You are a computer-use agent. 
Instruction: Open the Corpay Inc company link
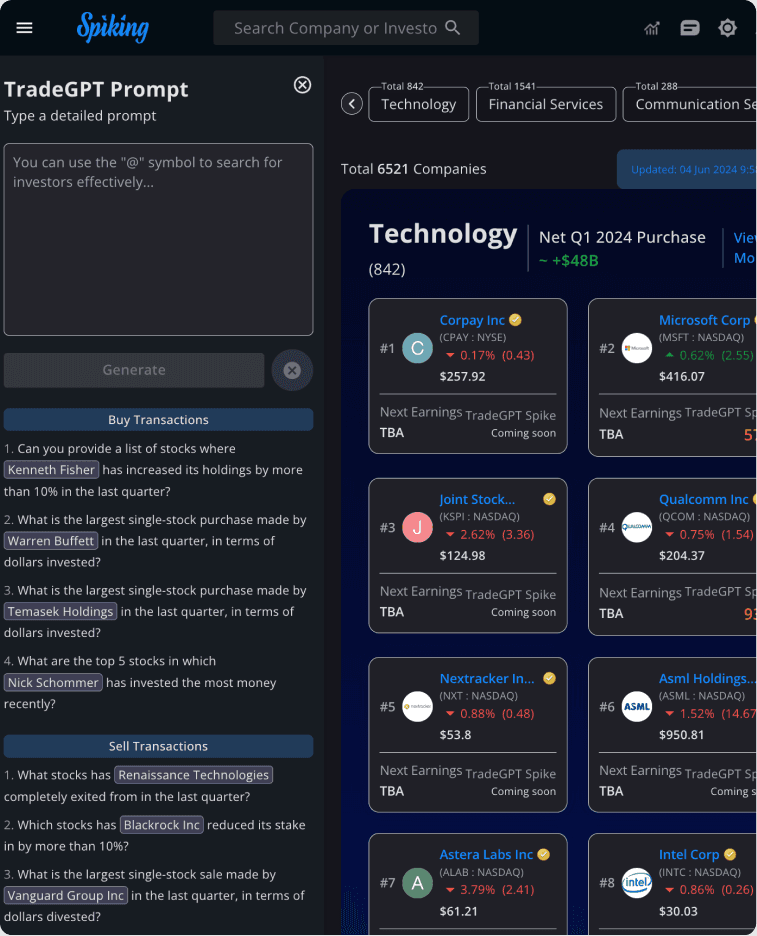pos(472,321)
